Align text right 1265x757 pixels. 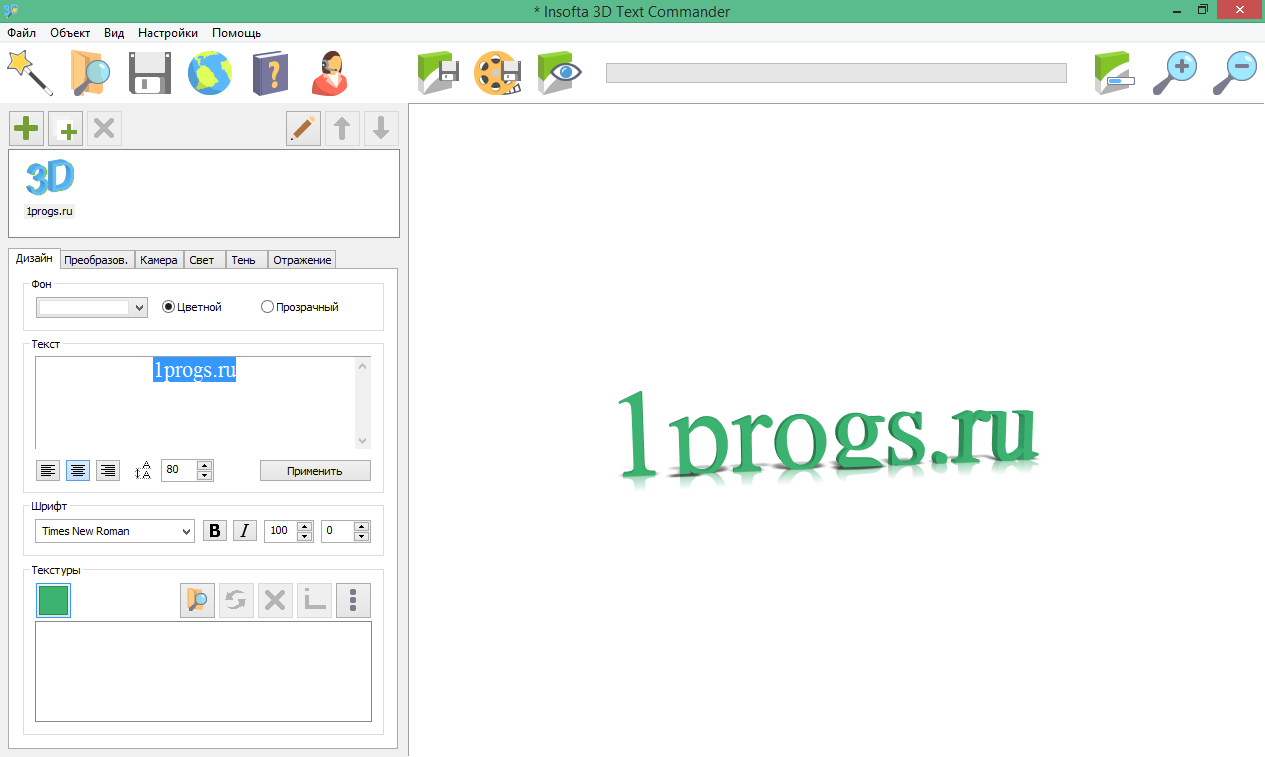click(108, 470)
